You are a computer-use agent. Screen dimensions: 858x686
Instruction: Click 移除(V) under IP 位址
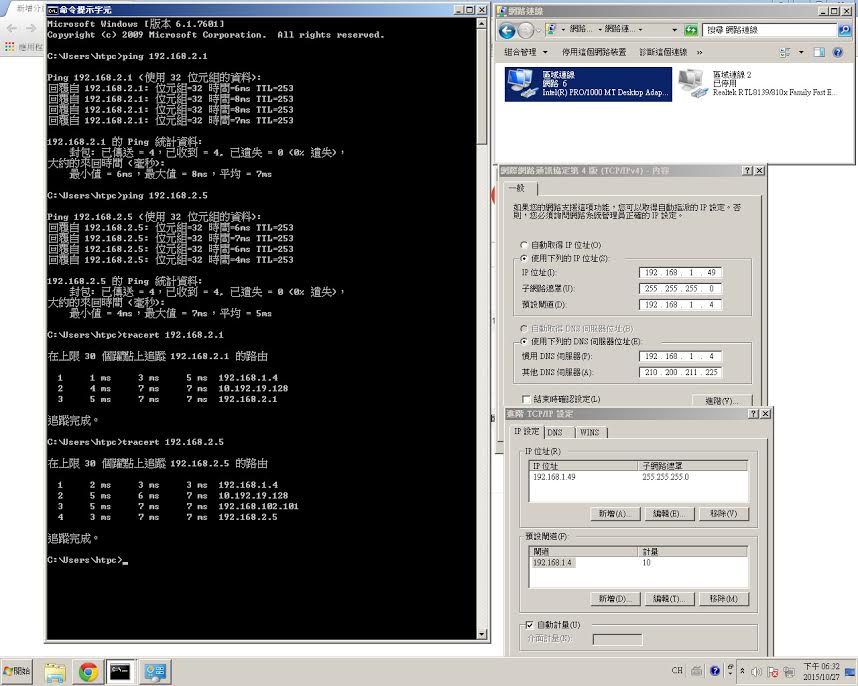point(723,514)
